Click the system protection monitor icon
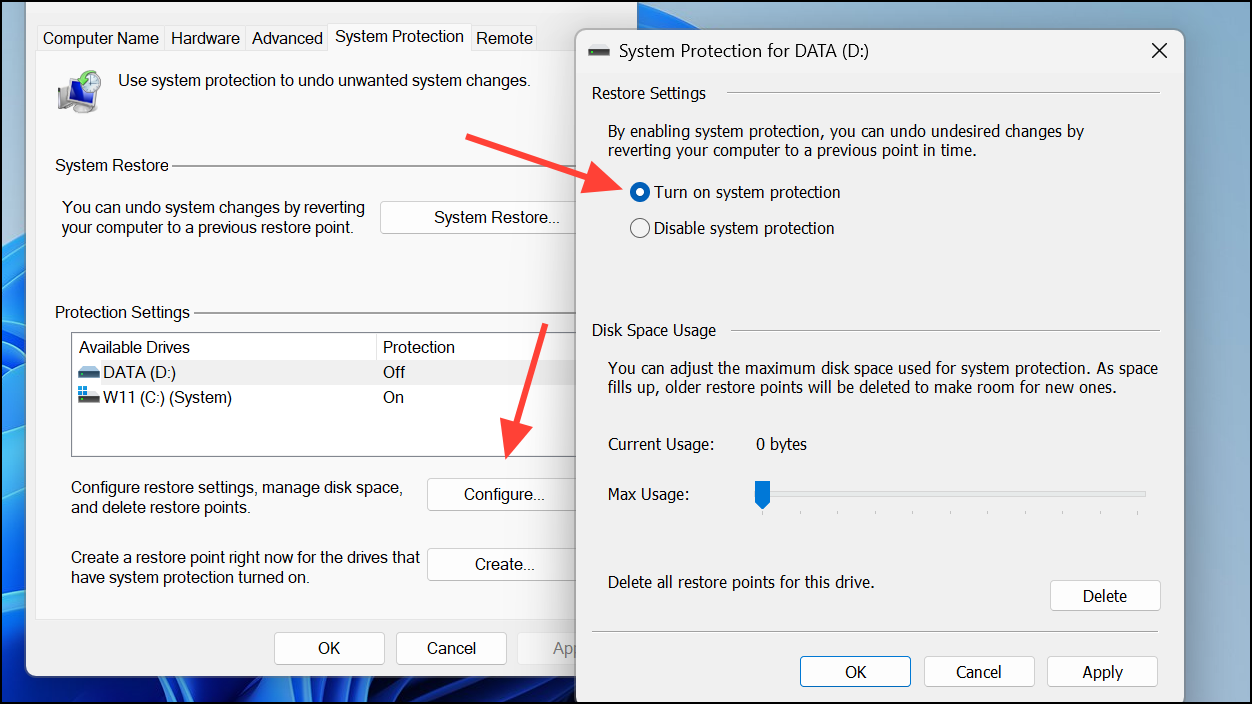Image resolution: width=1252 pixels, height=704 pixels. click(x=79, y=90)
